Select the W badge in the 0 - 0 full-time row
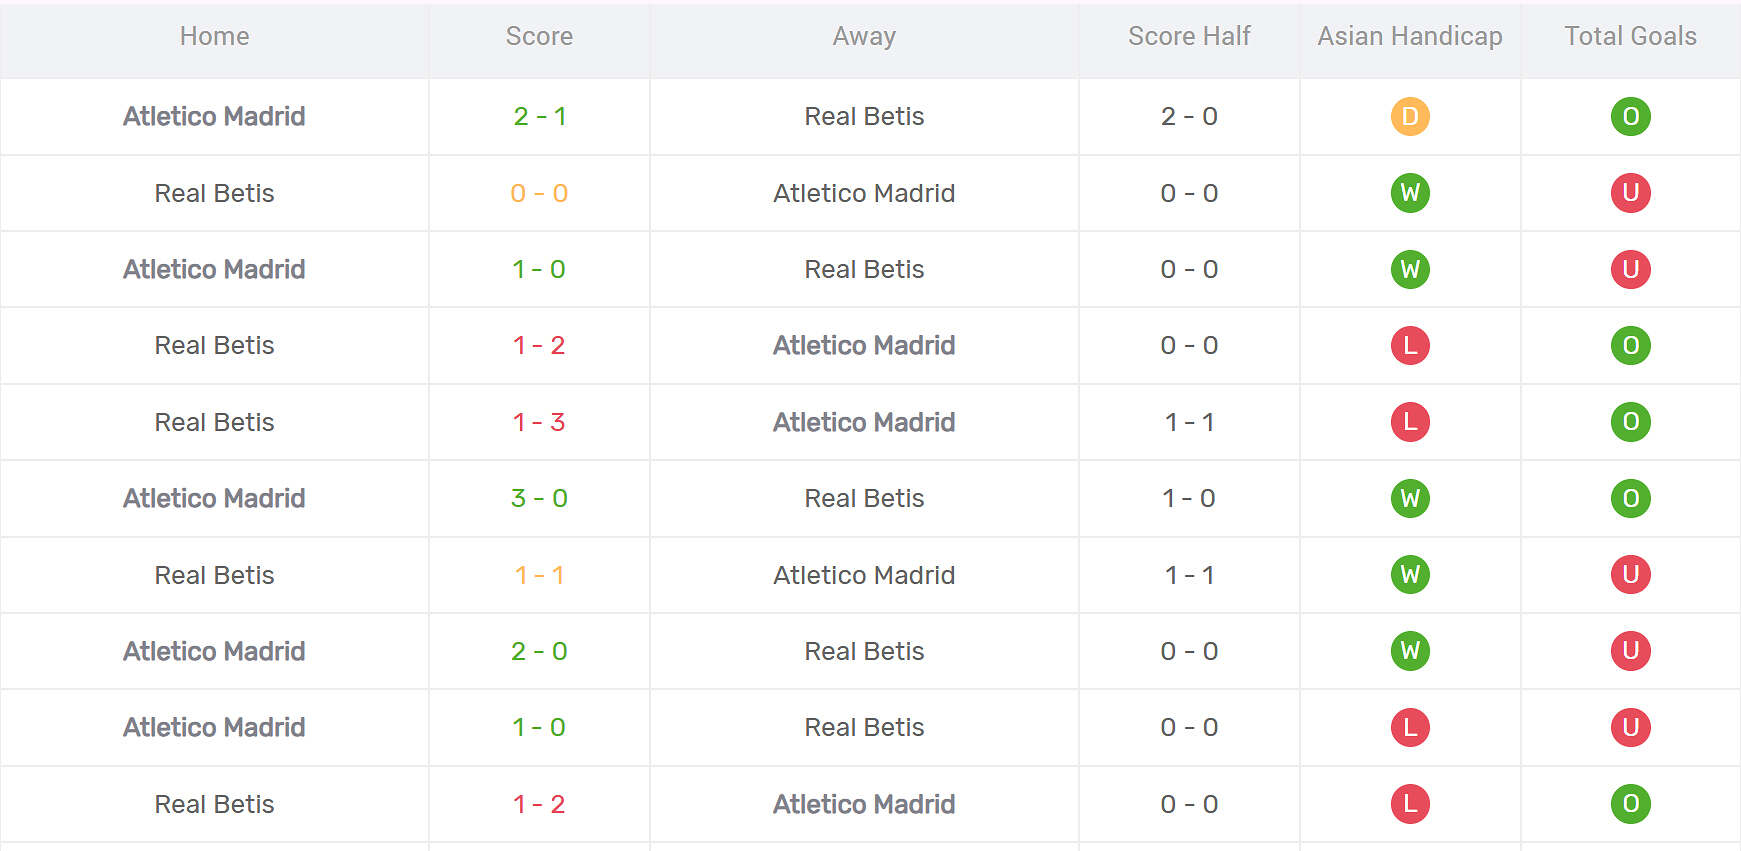The width and height of the screenshot is (1741, 851). pyautogui.click(x=1410, y=193)
